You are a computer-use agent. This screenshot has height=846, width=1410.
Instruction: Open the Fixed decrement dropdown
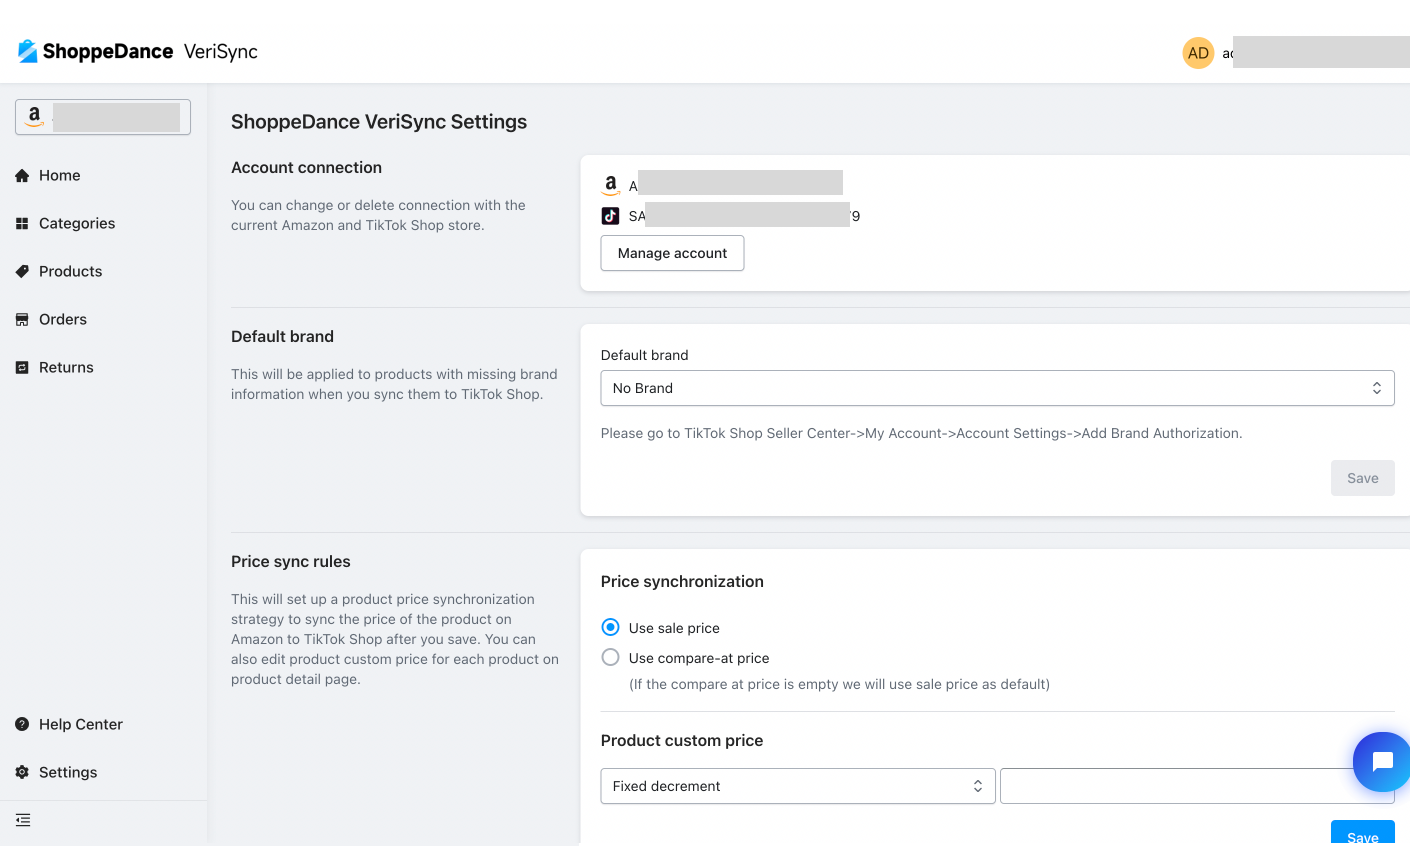798,786
